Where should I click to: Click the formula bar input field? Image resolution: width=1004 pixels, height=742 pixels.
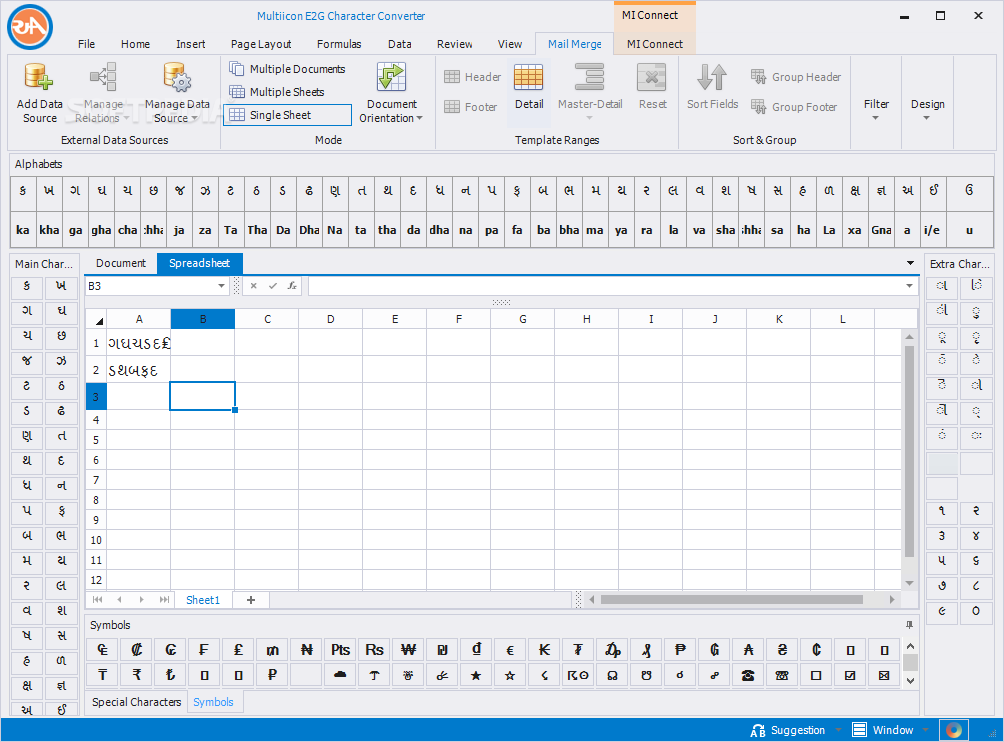pos(605,286)
